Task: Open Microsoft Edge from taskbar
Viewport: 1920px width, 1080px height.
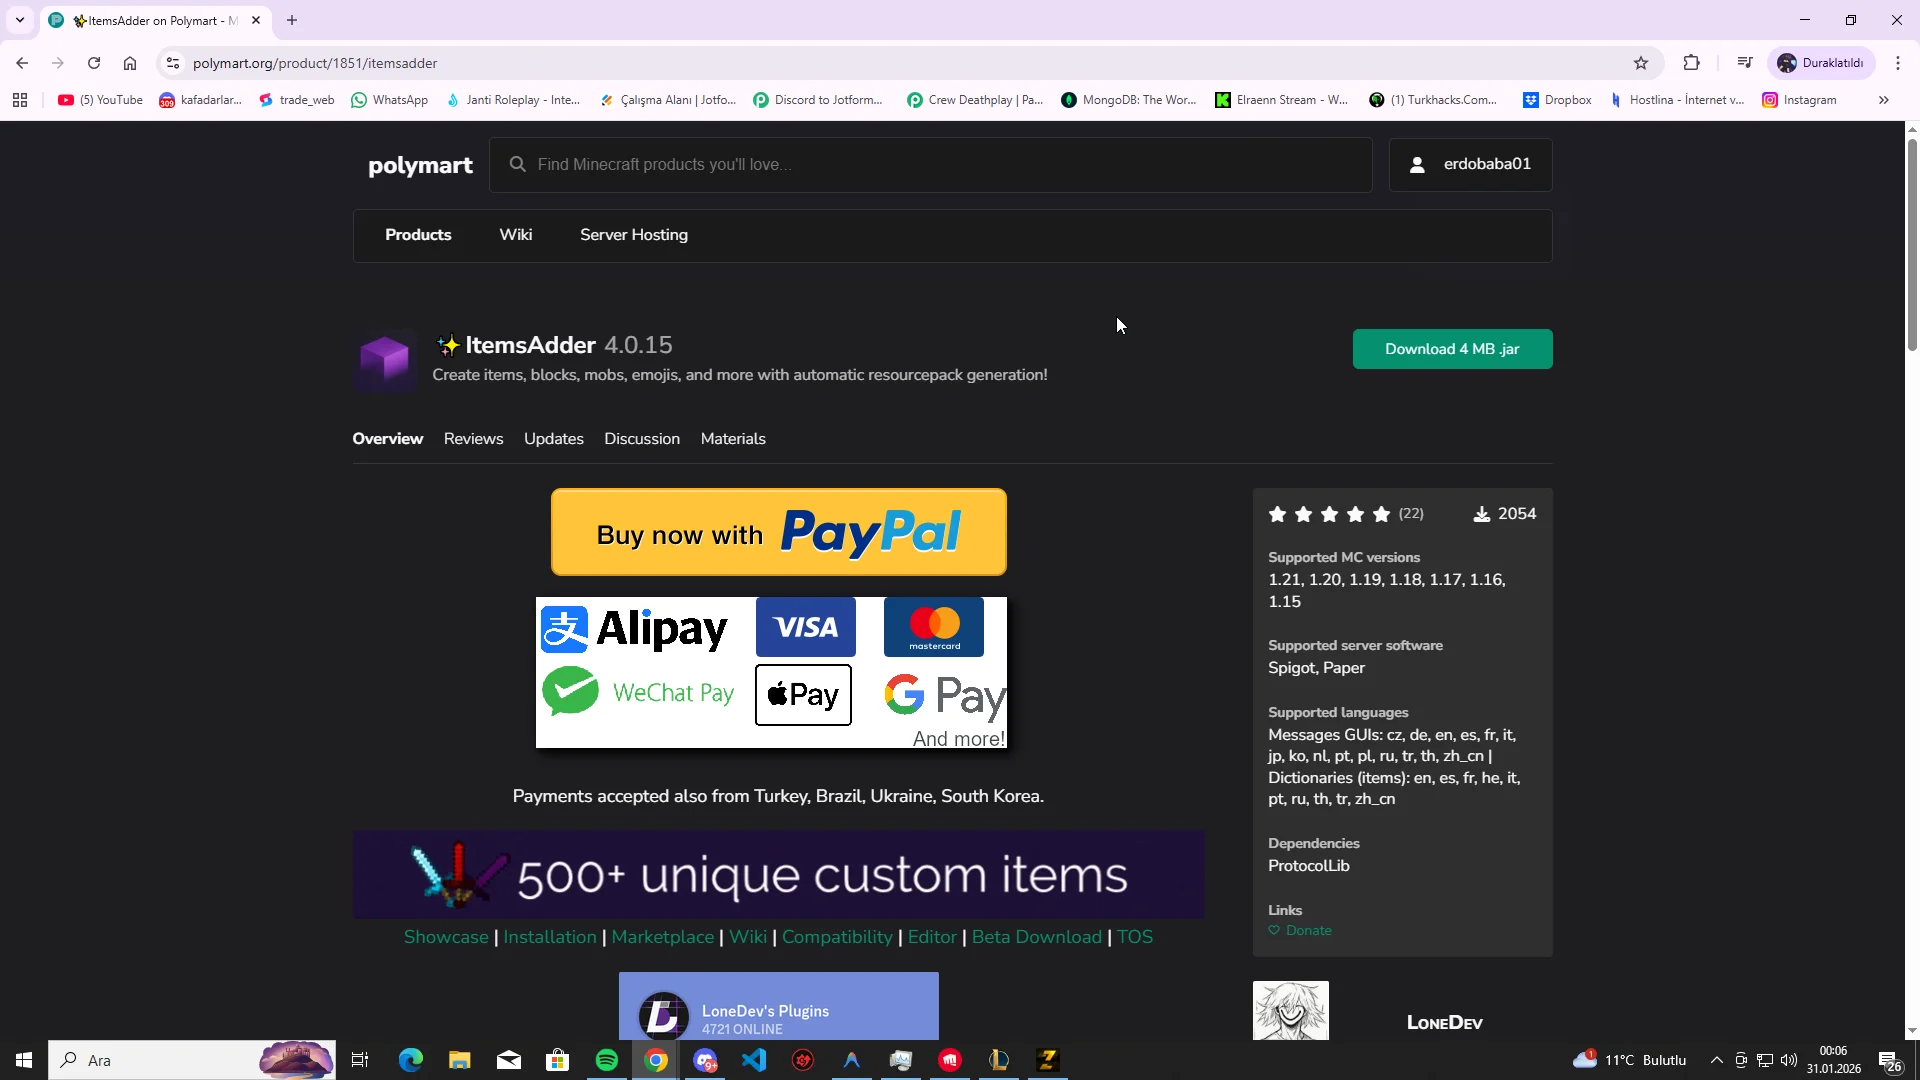Action: (x=410, y=1060)
